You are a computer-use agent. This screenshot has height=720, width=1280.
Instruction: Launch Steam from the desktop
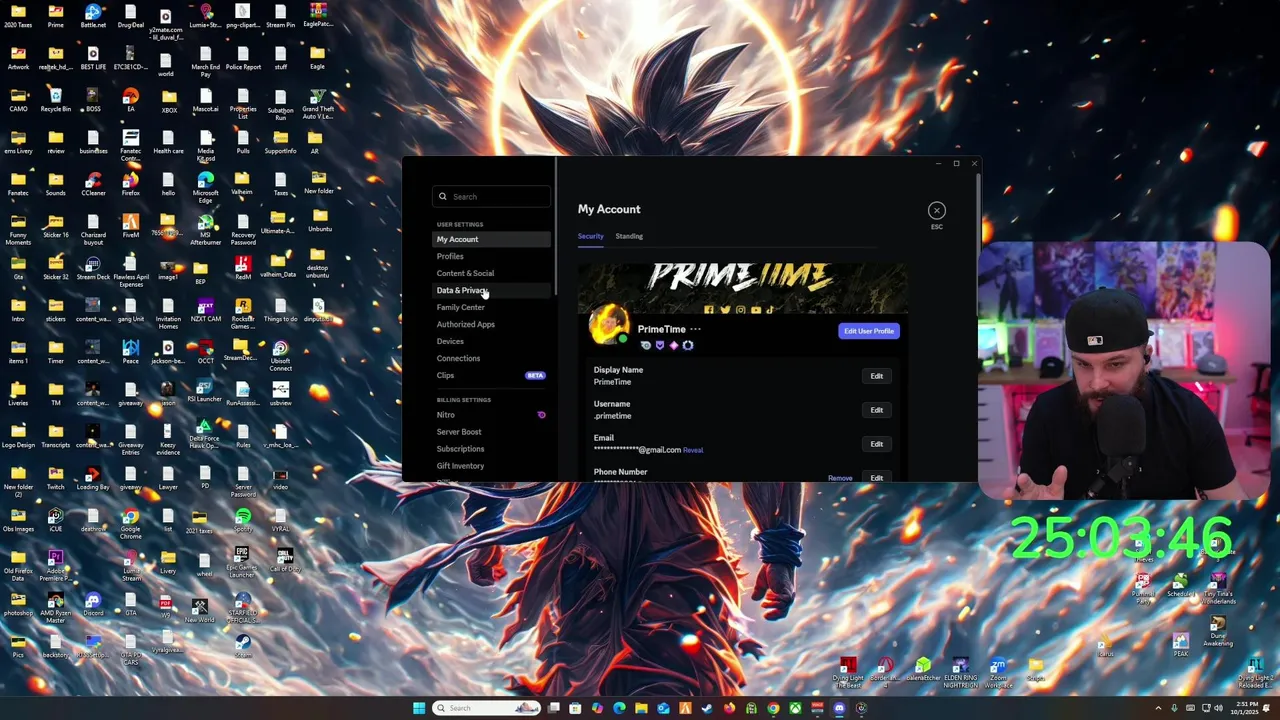(x=243, y=646)
